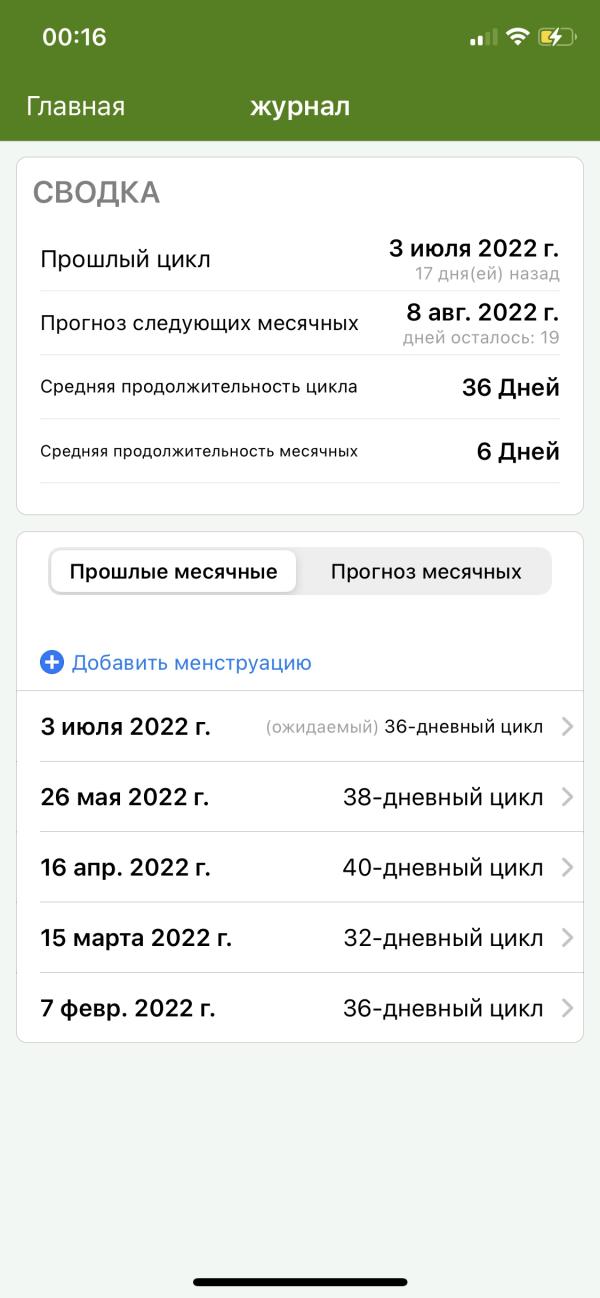Image resolution: width=600 pixels, height=1298 pixels.
Task: Open the expected 36-дневный цикл entry
Action: (x=300, y=726)
